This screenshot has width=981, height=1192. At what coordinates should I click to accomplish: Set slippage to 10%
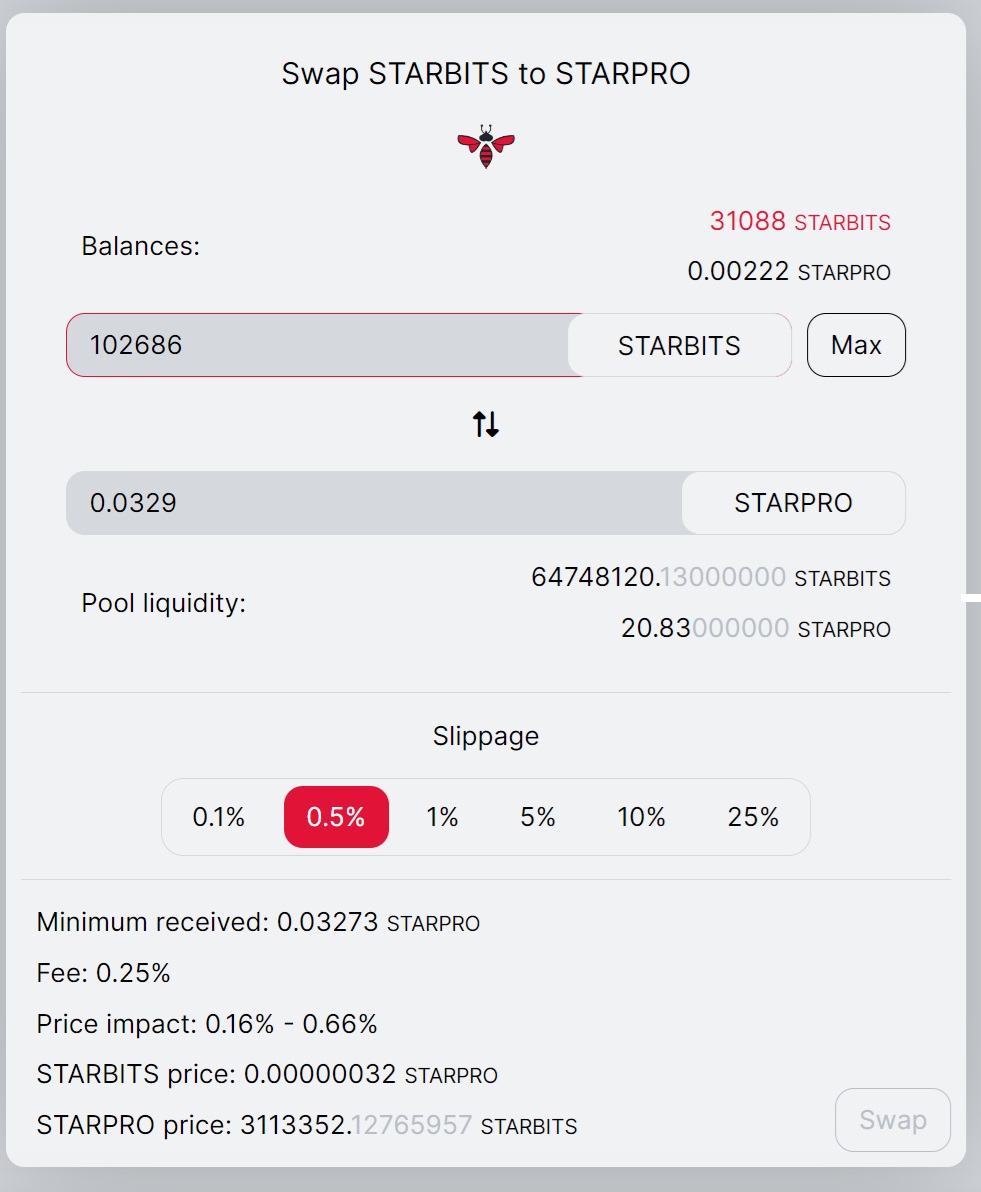click(641, 817)
